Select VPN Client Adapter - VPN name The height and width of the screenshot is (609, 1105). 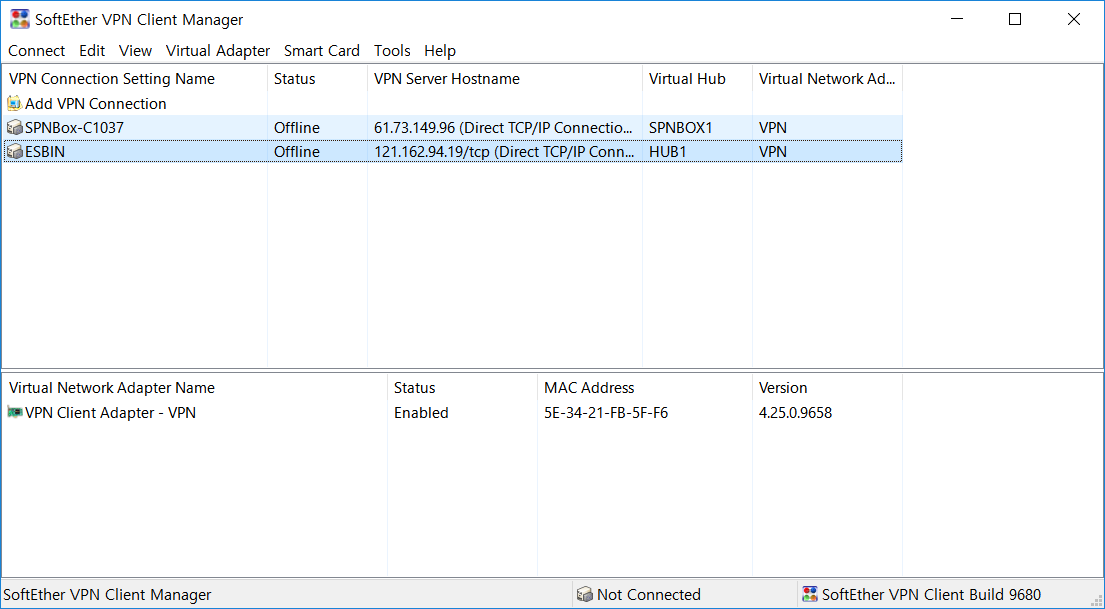(x=111, y=412)
